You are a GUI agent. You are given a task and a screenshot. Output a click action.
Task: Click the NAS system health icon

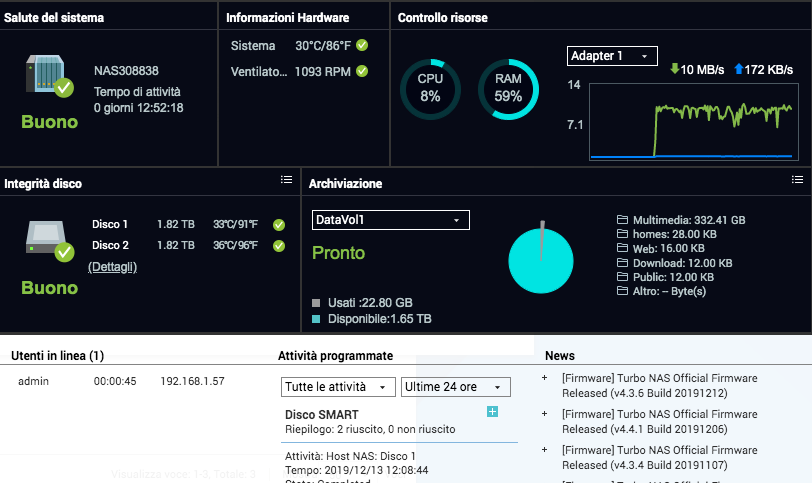click(49, 77)
